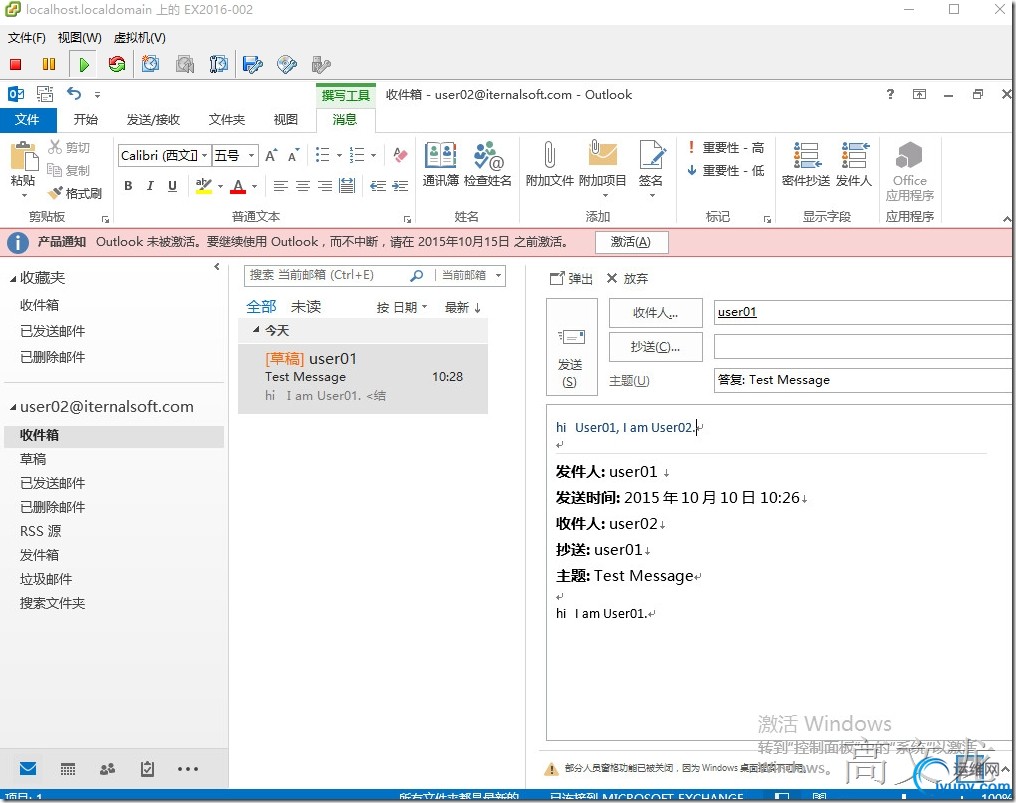1016x803 pixels.
Task: Select the format painter (格式刷)
Action: click(75, 193)
